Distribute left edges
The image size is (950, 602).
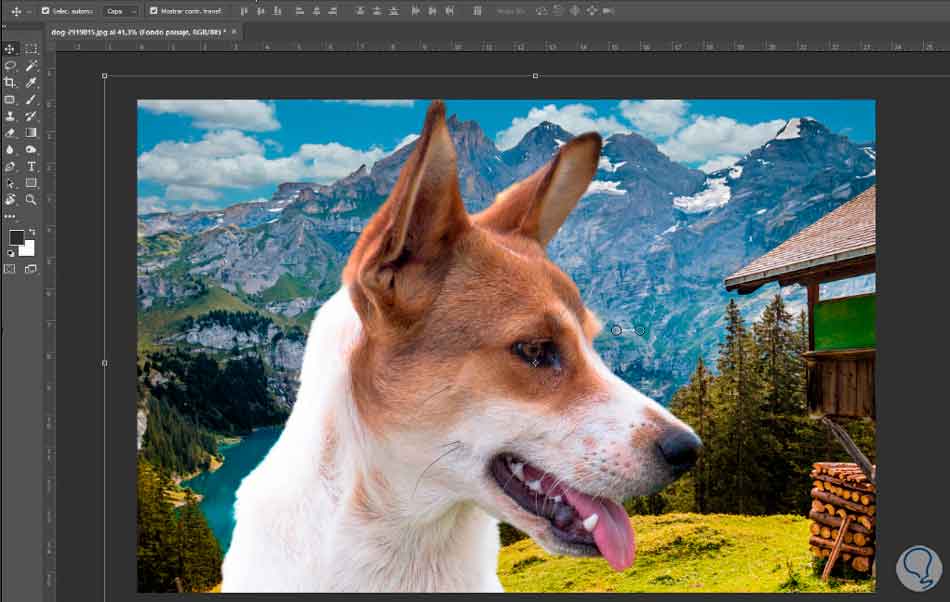point(416,11)
